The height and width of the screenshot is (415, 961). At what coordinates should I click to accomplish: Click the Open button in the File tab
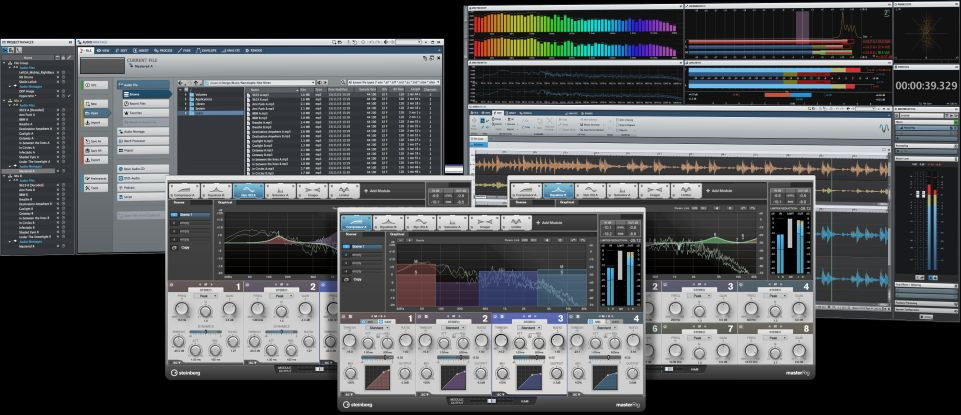[97, 113]
